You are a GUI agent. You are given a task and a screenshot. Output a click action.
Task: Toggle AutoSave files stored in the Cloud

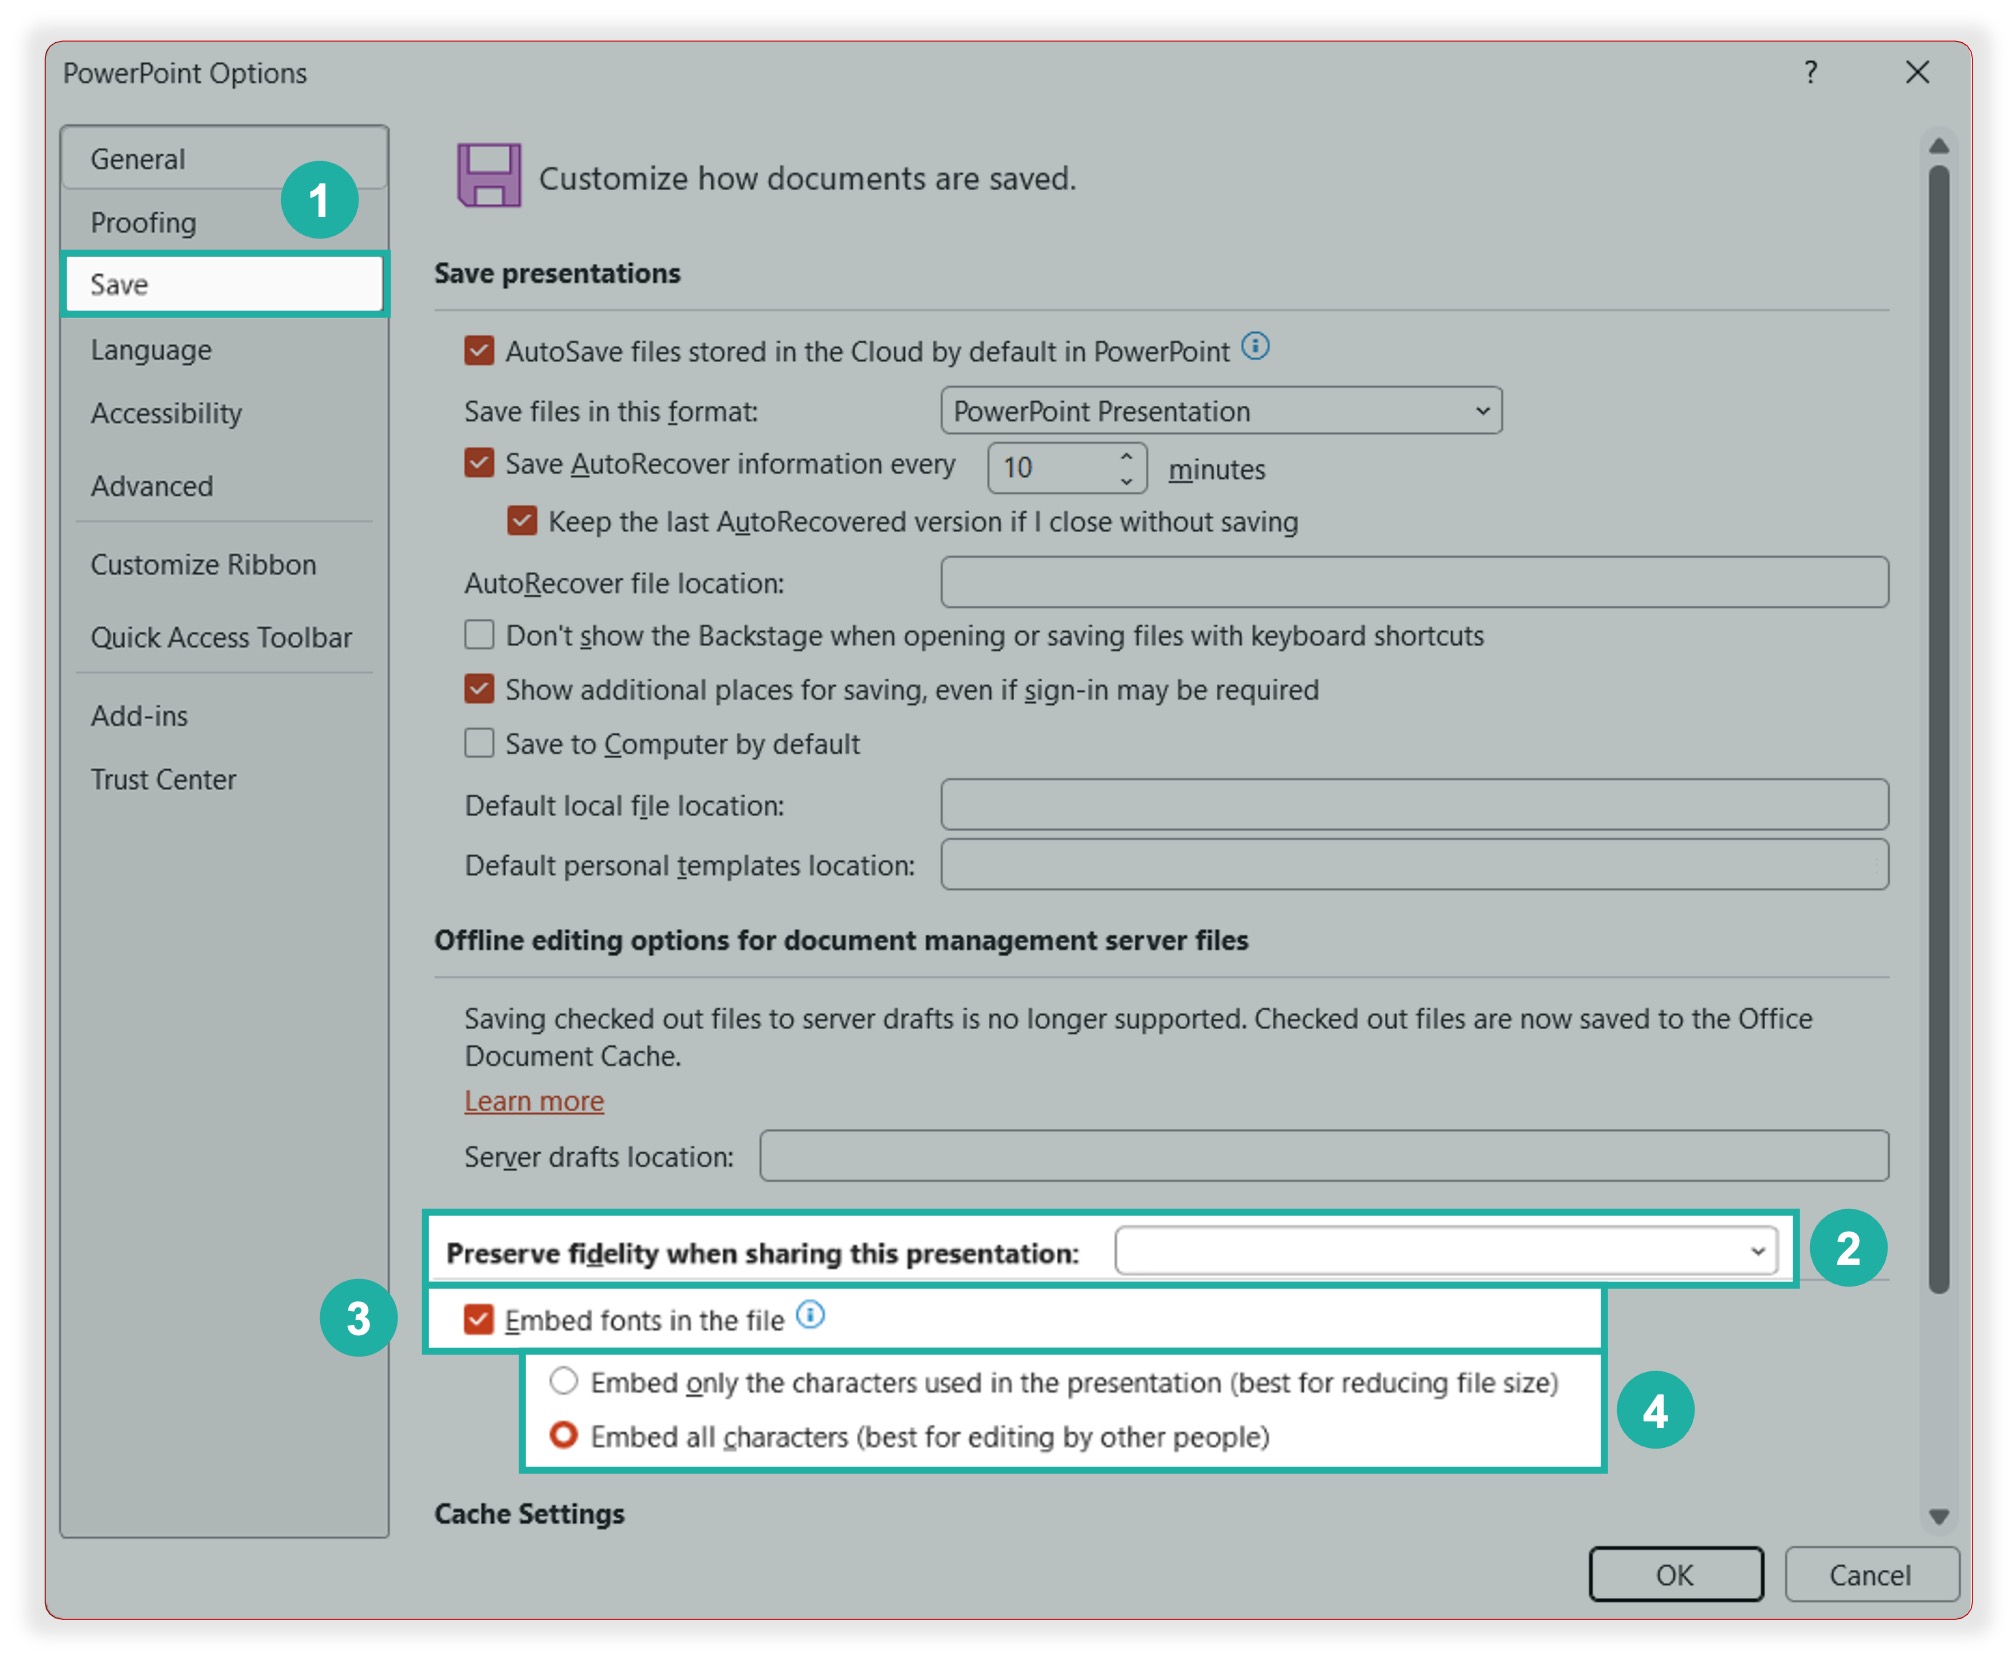479,351
